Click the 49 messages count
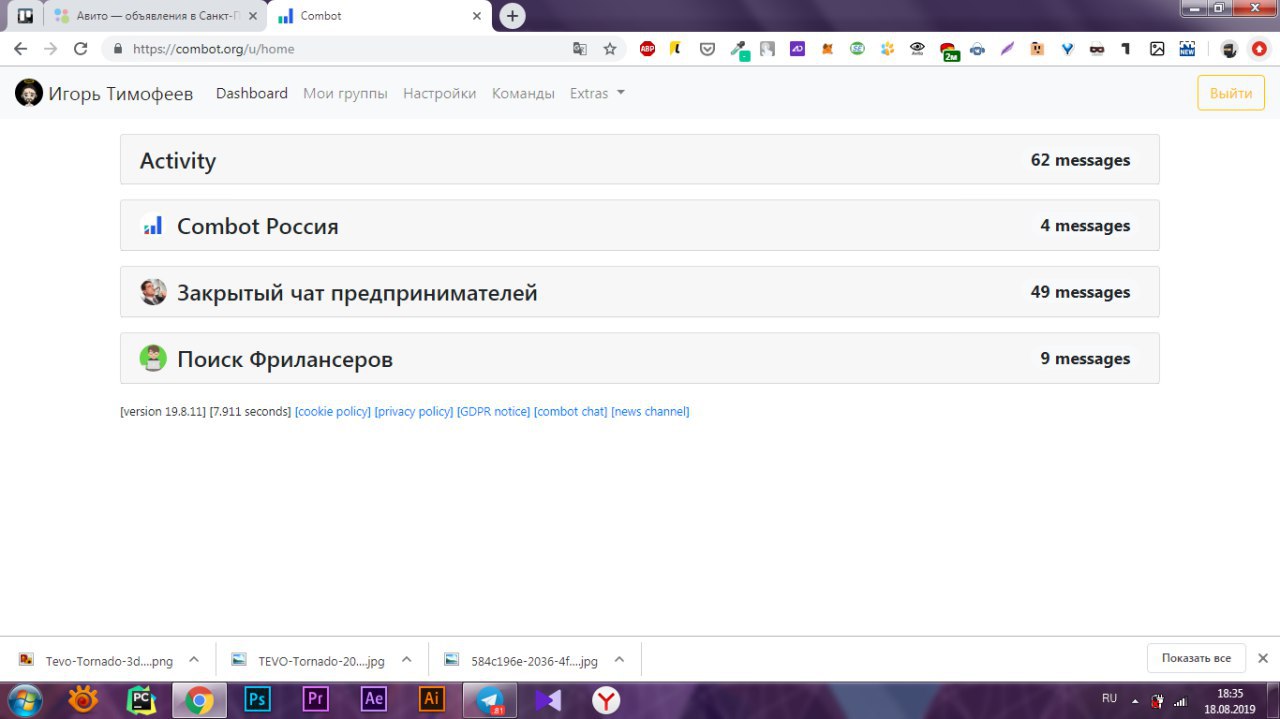 1081,292
